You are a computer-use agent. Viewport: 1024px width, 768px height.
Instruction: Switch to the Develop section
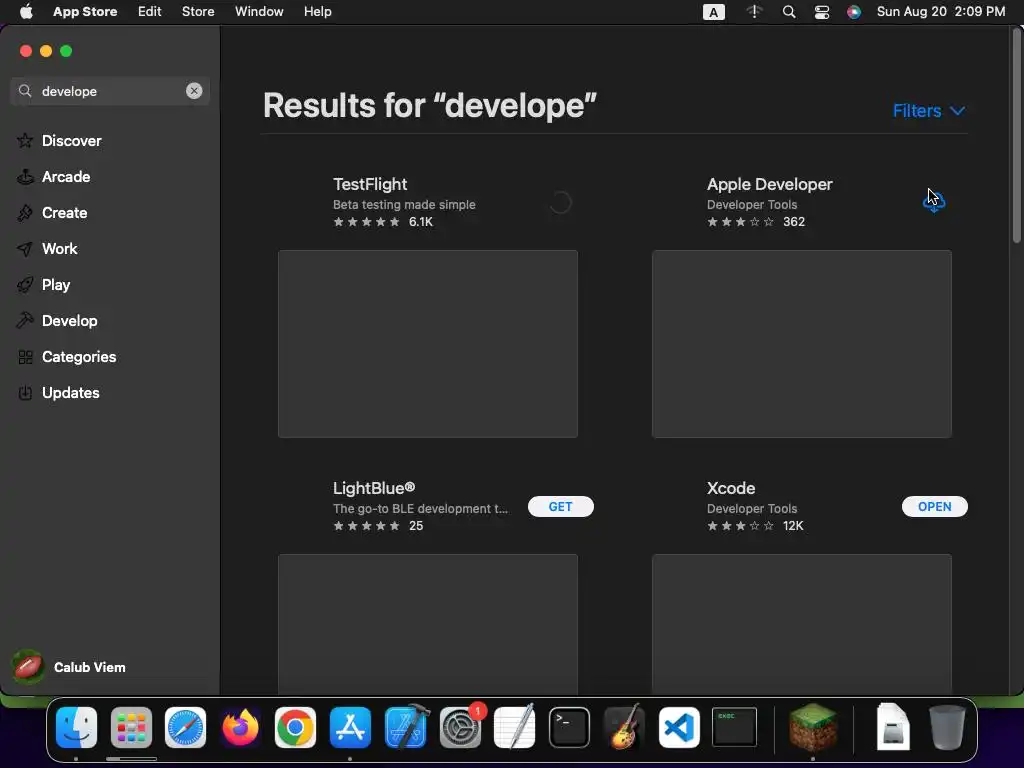tap(69, 320)
